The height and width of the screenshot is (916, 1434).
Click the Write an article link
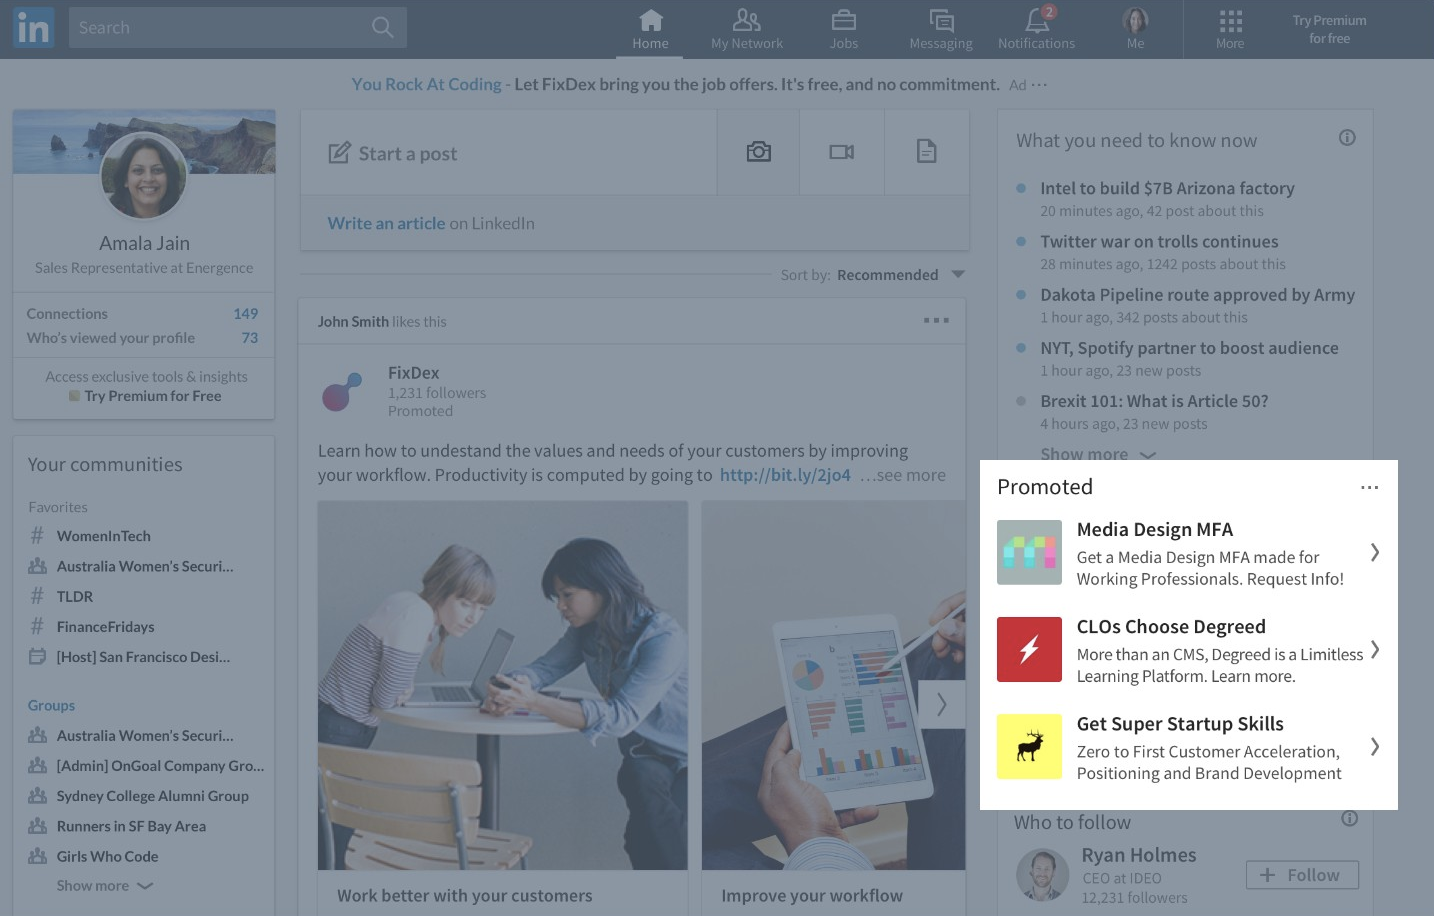point(386,223)
